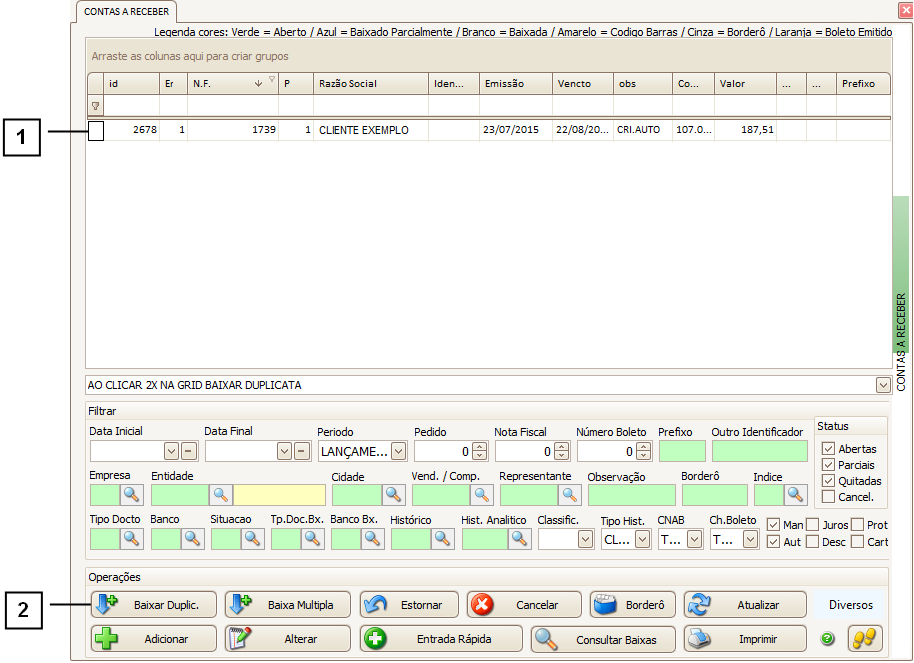The height and width of the screenshot is (663, 914).
Task: Increase the Pedido spinner value
Action: 479,446
